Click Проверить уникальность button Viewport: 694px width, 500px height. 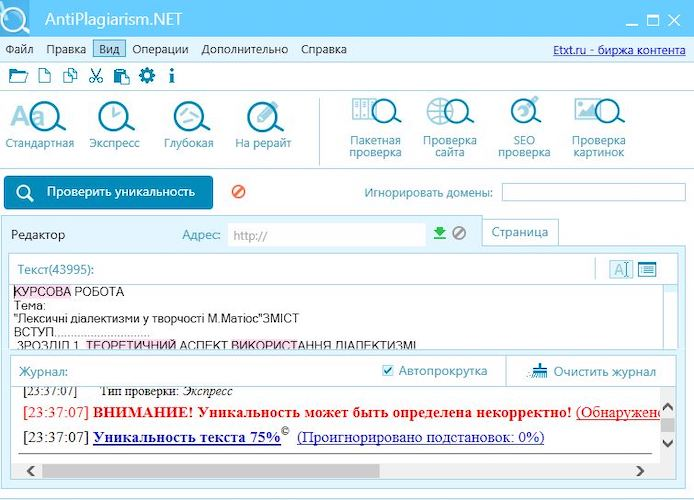(108, 192)
